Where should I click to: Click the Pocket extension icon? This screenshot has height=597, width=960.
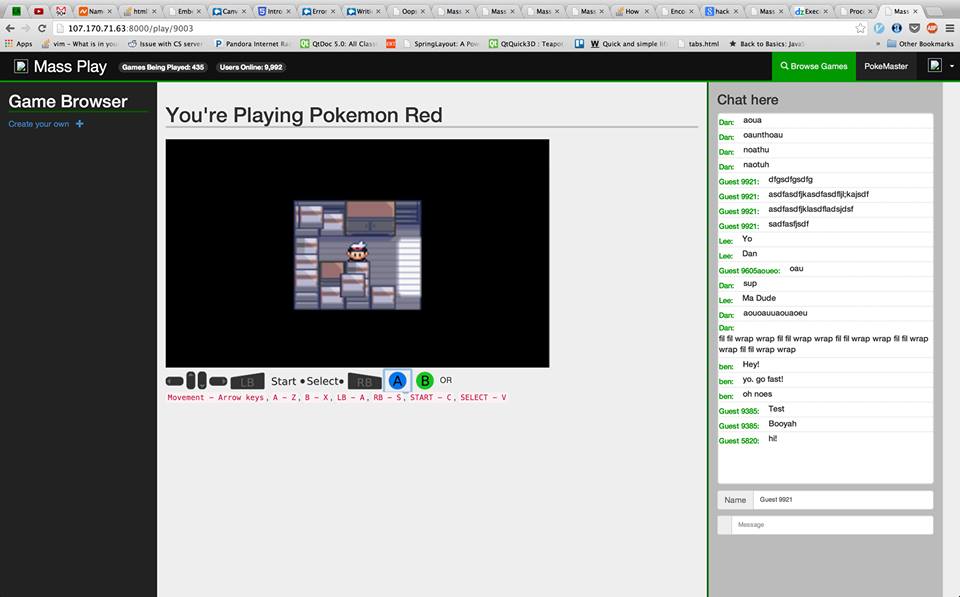click(x=915, y=28)
